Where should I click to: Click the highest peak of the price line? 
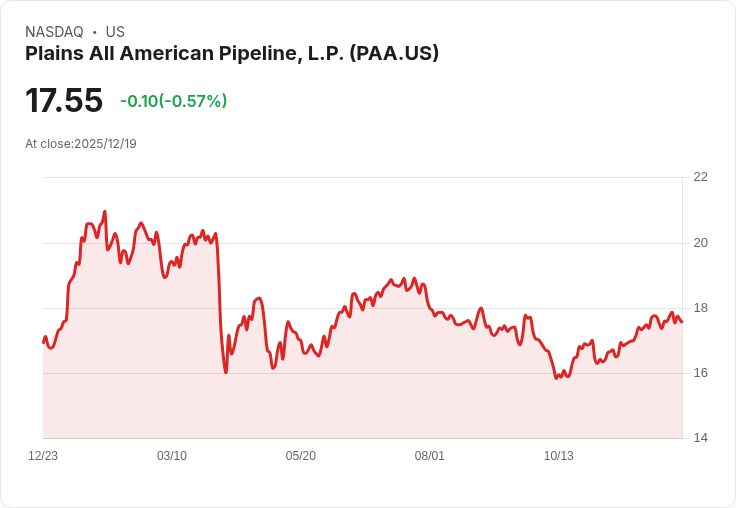[105, 212]
